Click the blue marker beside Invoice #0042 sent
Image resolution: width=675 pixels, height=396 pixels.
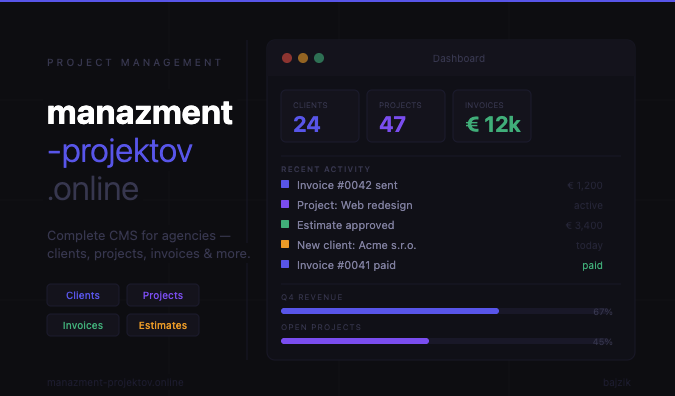285,184
